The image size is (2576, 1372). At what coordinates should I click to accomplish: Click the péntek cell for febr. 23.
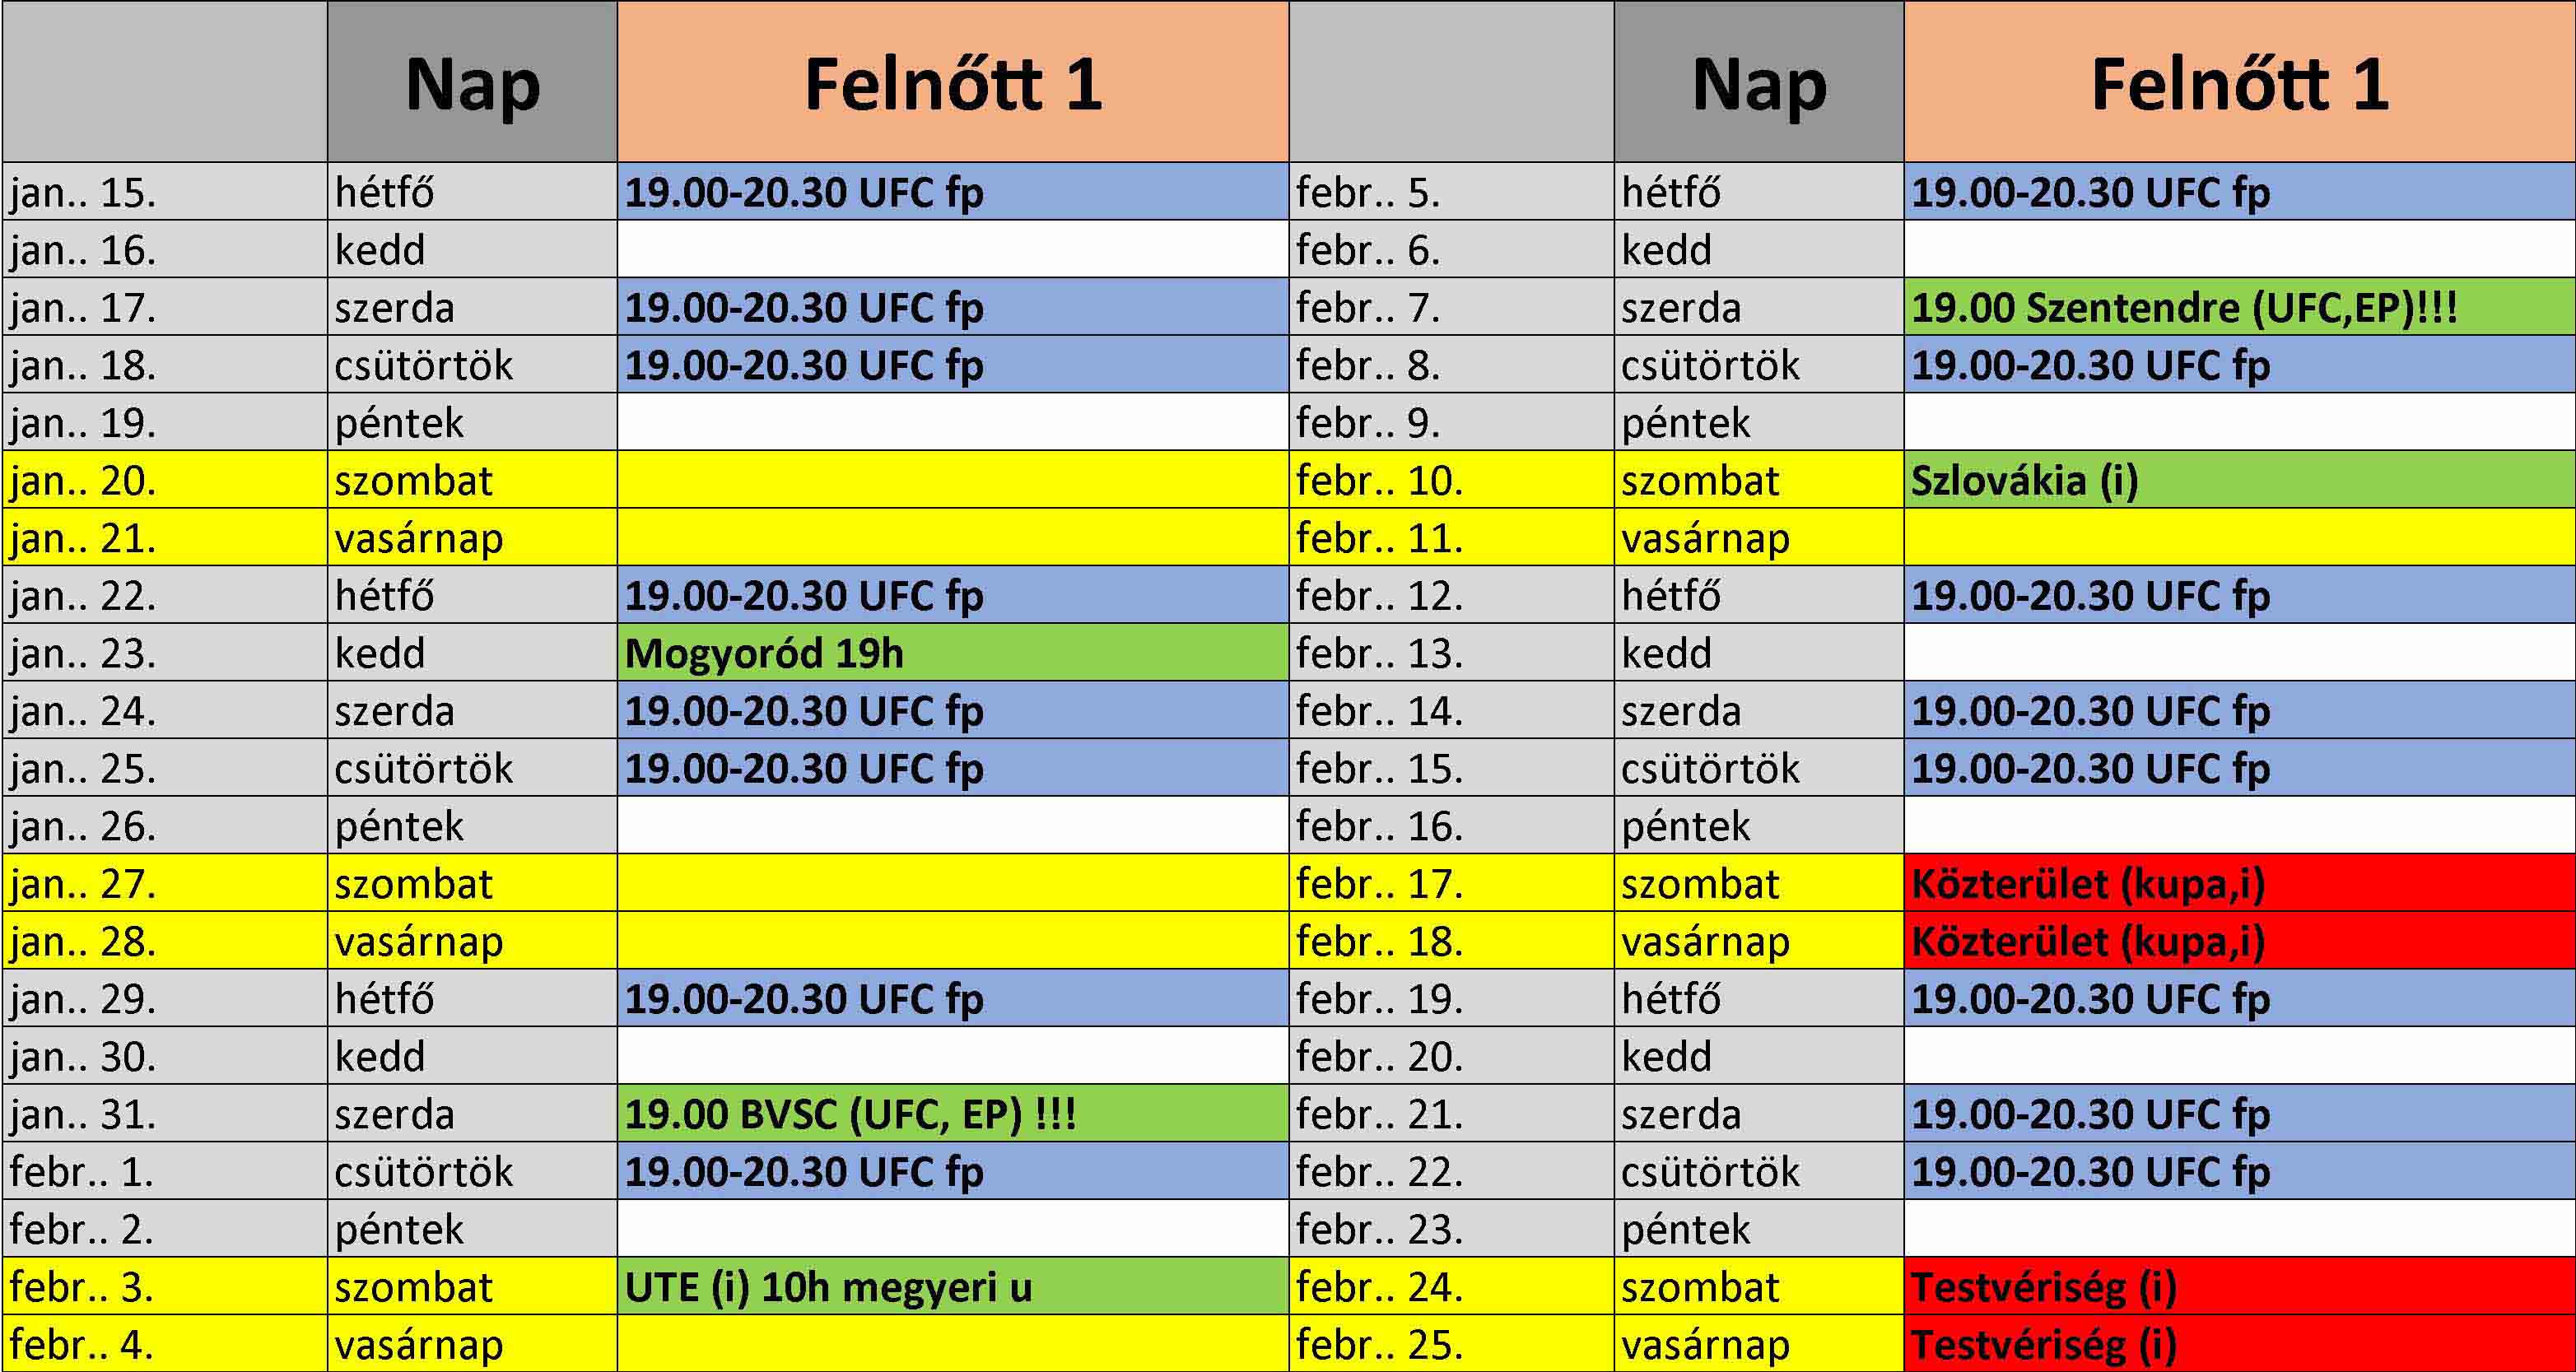coord(1758,1229)
